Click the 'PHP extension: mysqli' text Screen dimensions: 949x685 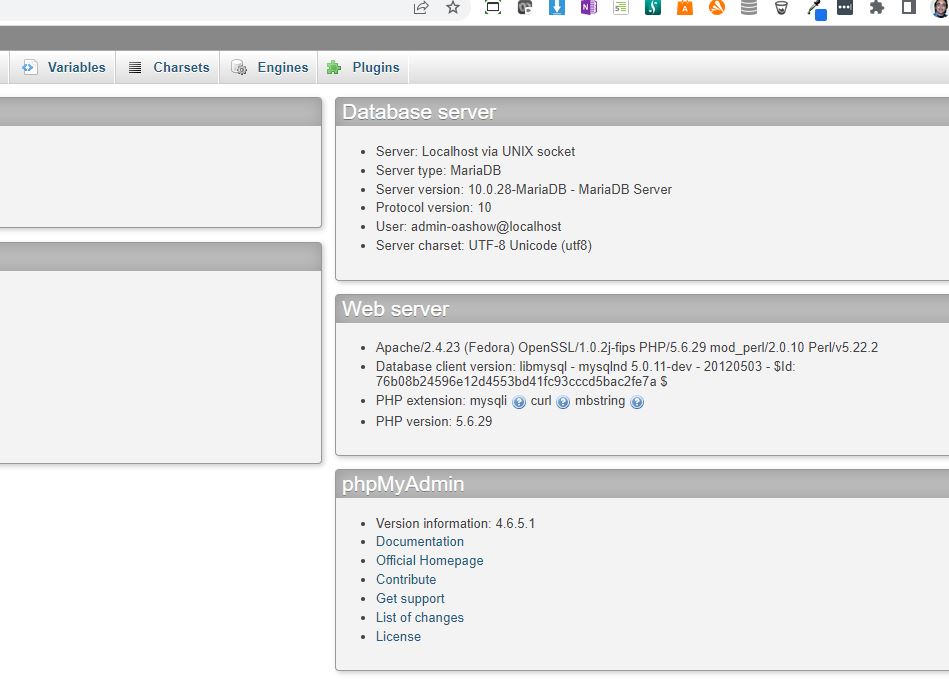click(441, 401)
